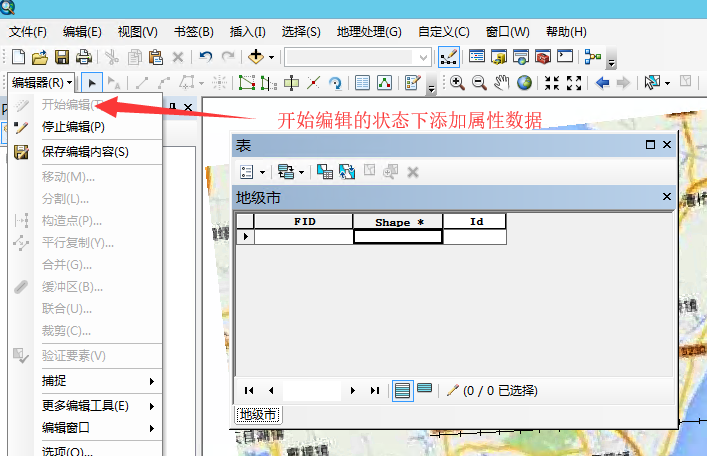The image size is (707, 456).
Task: Click the Select Features tool icon
Action: [x=652, y=83]
